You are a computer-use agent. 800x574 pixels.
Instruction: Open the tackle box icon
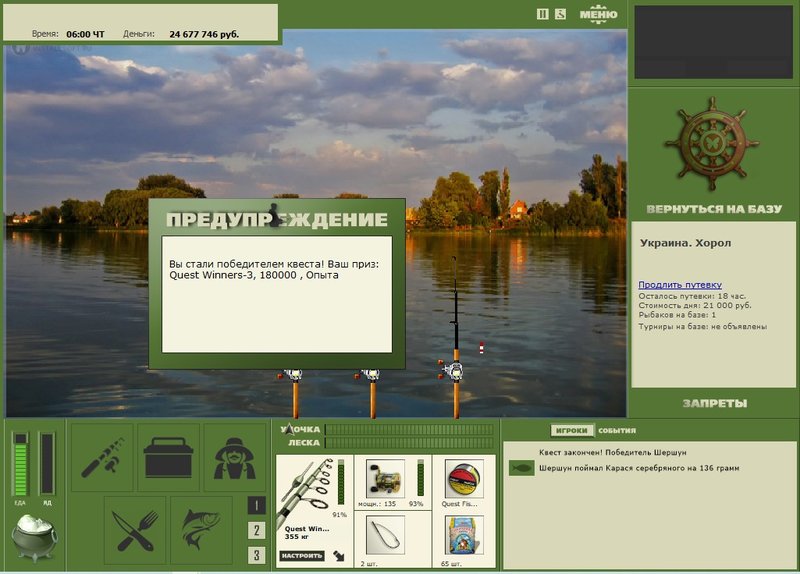point(168,457)
